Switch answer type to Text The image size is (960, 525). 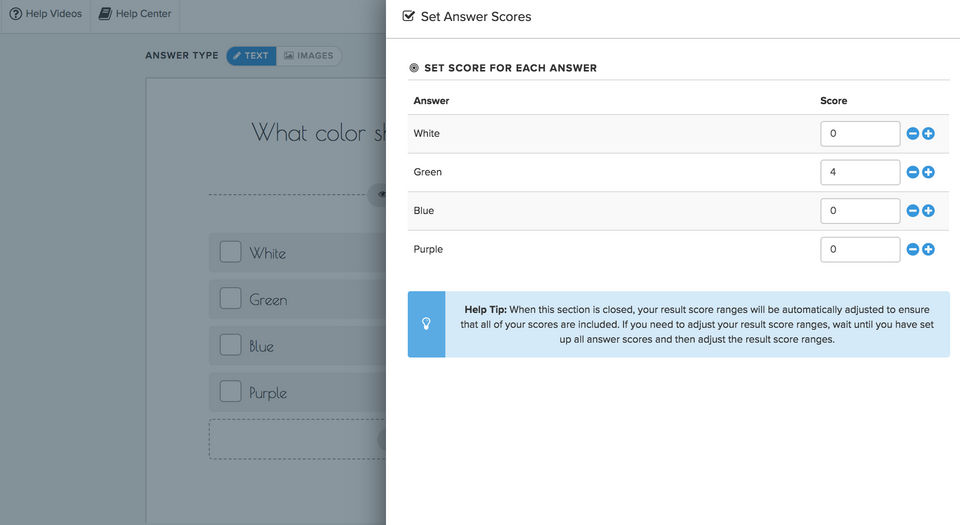click(x=251, y=56)
